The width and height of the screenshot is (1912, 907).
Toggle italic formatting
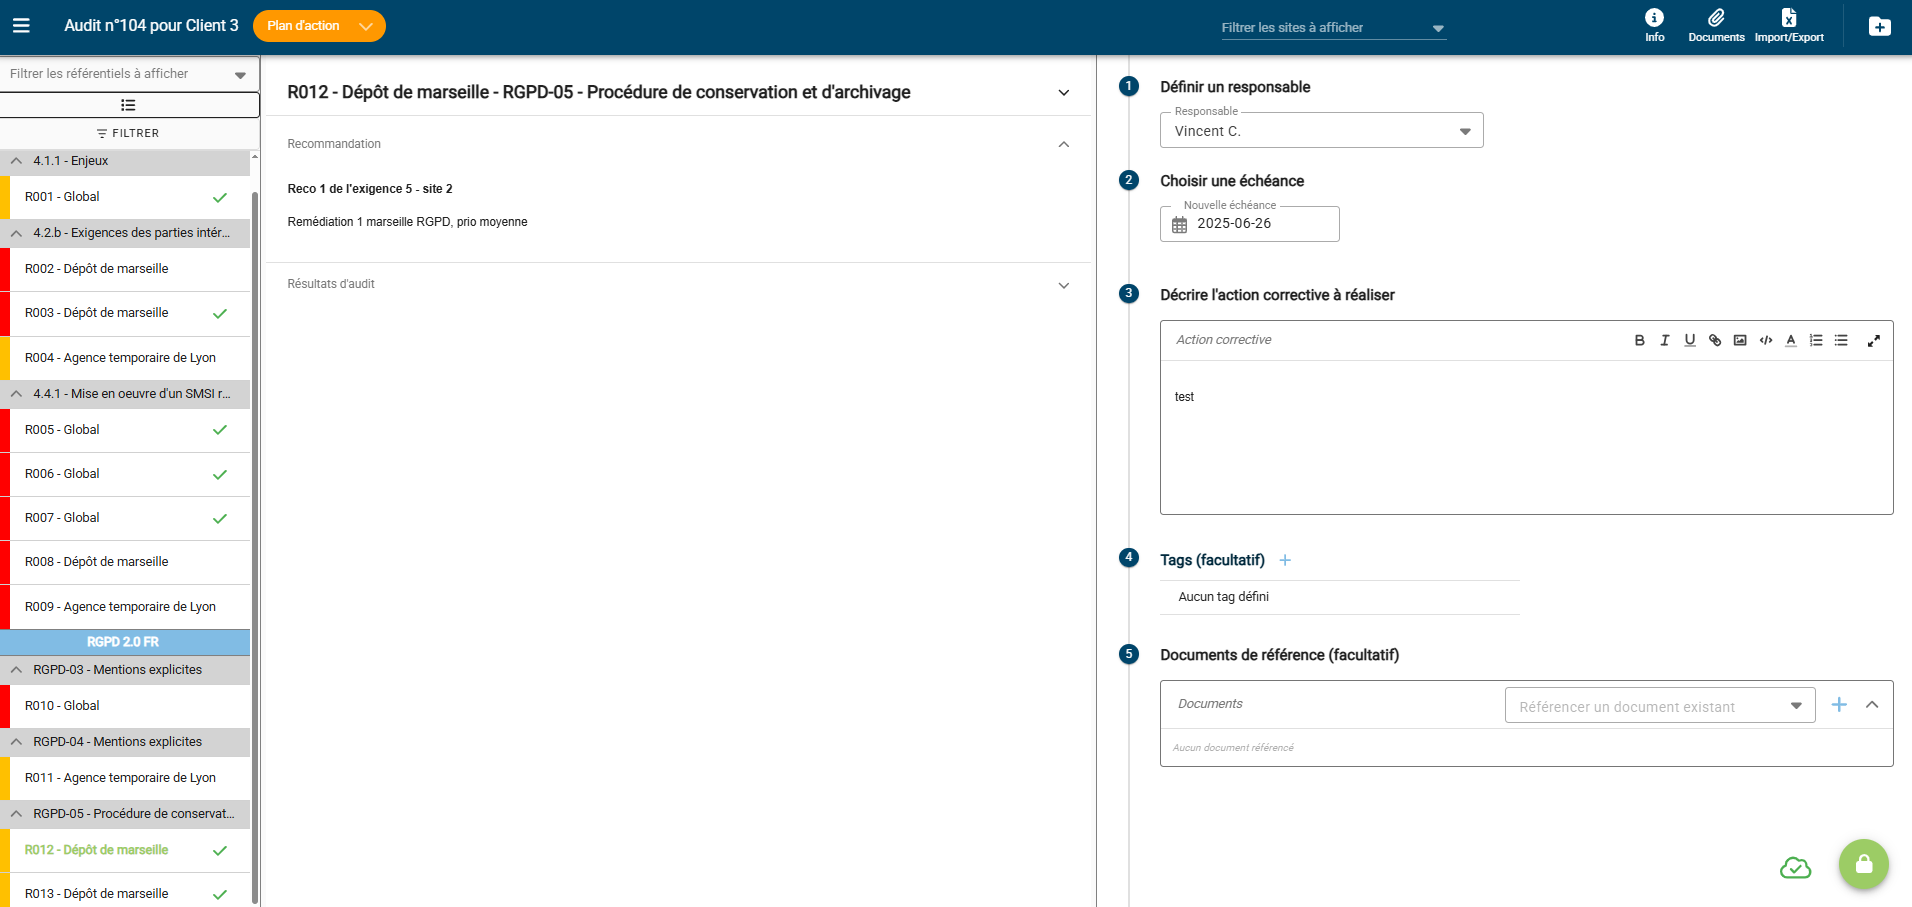[x=1665, y=341]
